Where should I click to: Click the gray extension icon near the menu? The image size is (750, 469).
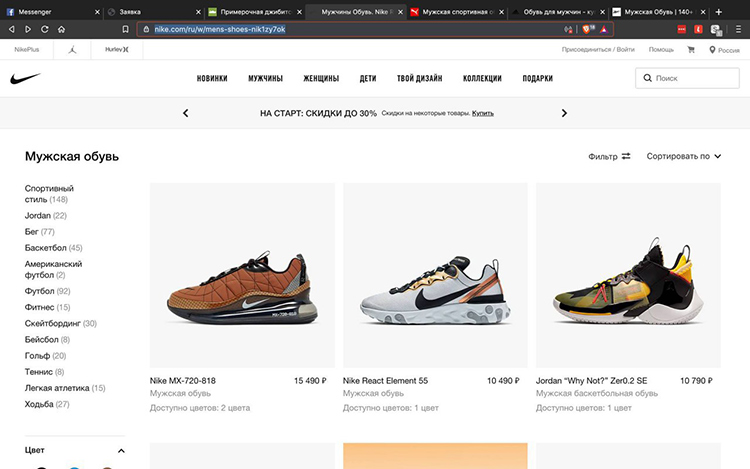click(716, 30)
